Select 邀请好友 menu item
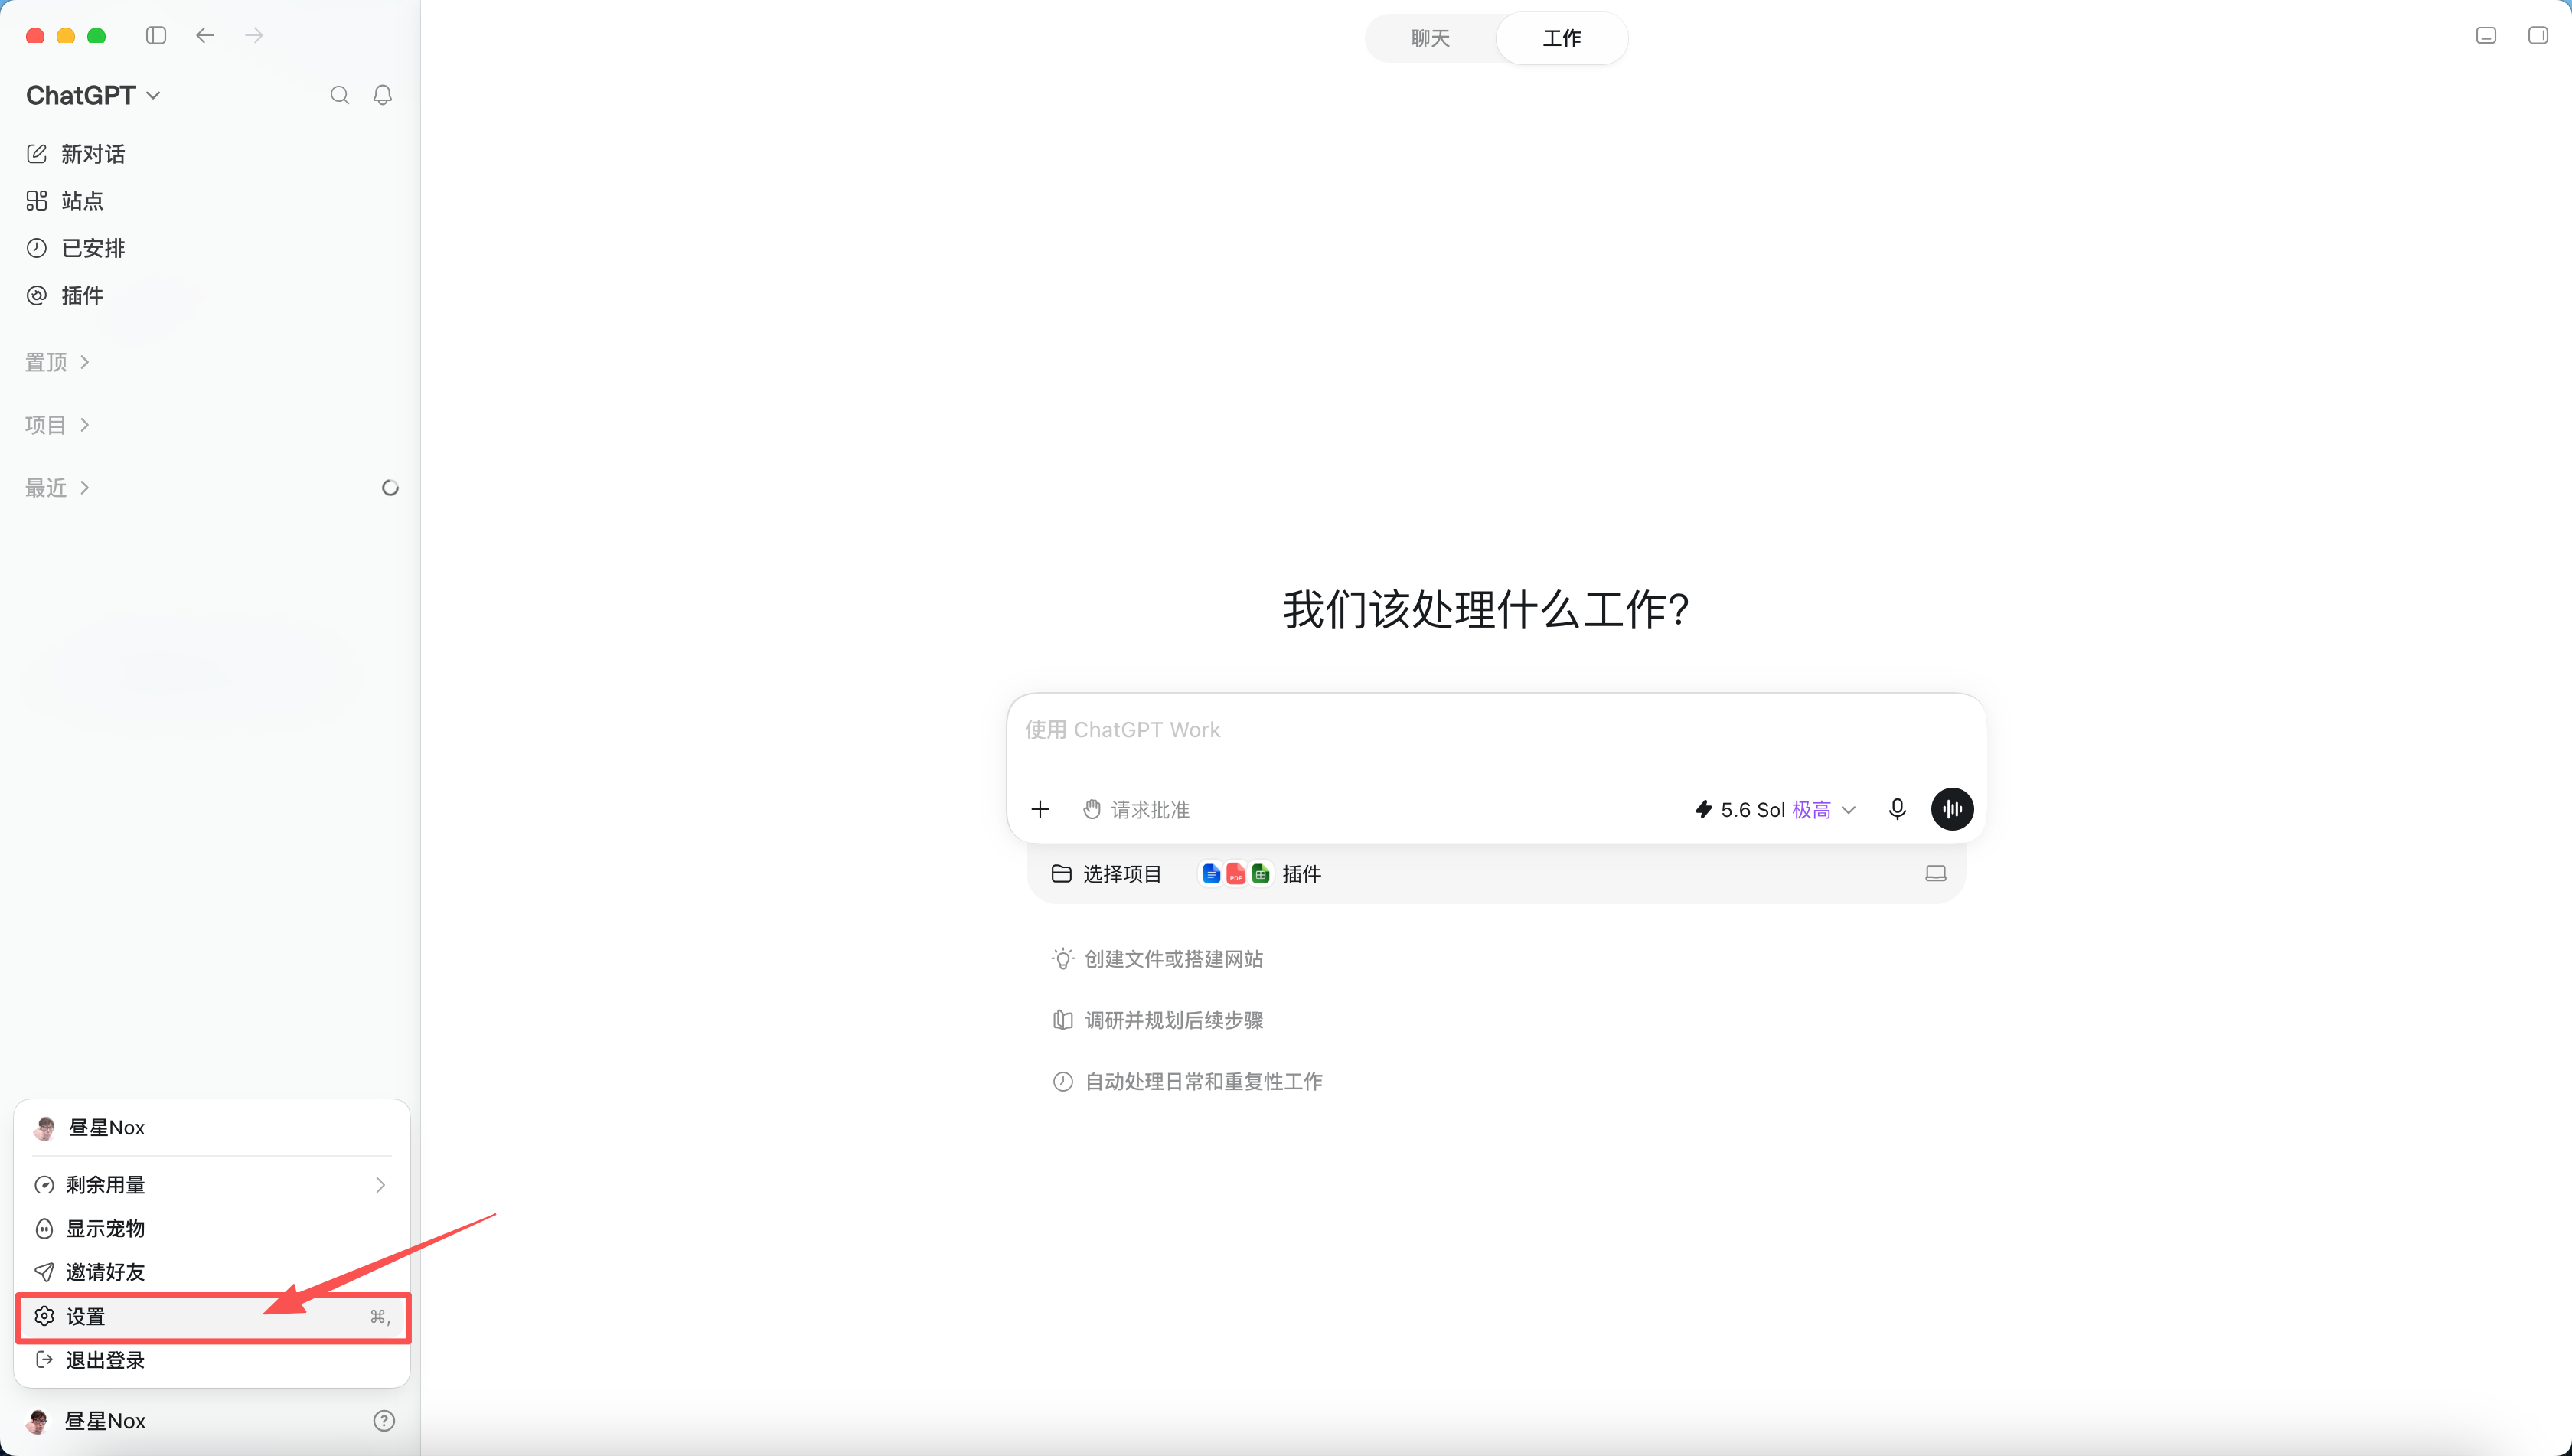The image size is (2572, 1456). pos(212,1272)
